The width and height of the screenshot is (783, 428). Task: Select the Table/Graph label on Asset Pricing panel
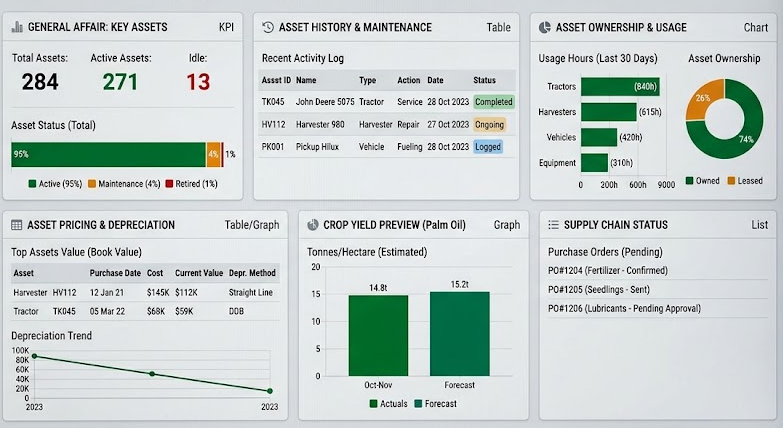pos(252,225)
